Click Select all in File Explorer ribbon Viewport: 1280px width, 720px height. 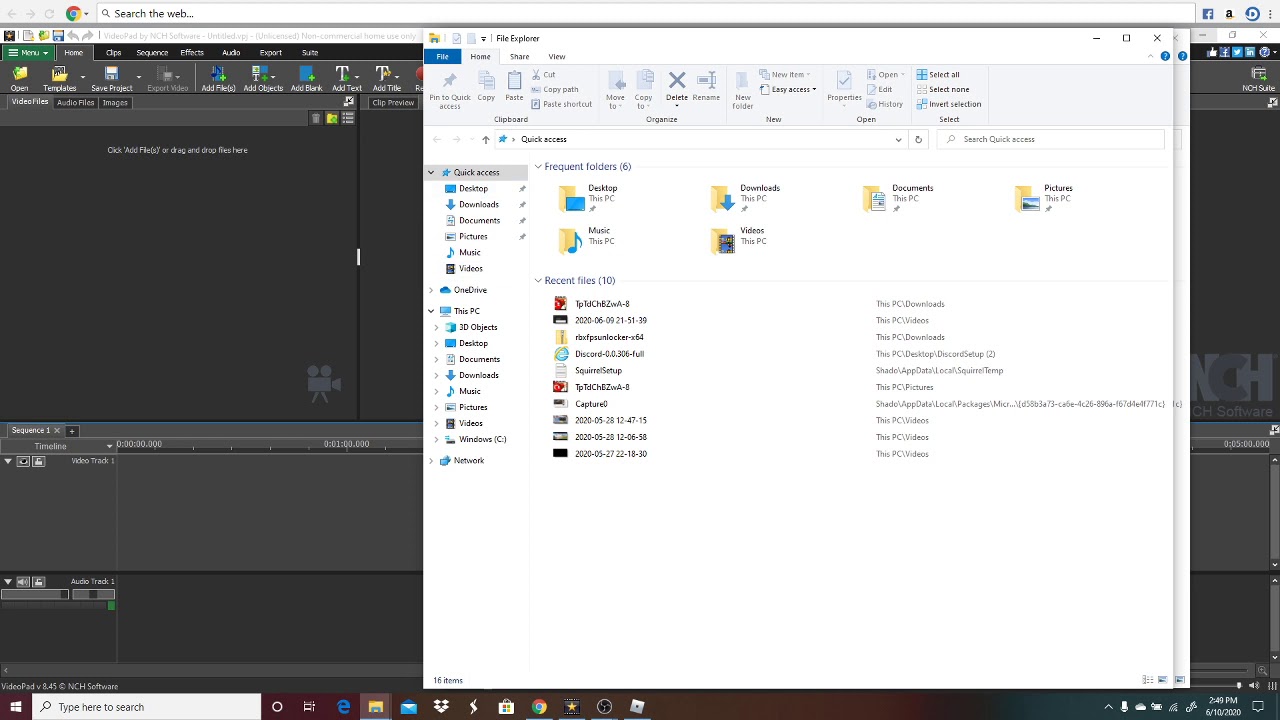pyautogui.click(x=938, y=74)
